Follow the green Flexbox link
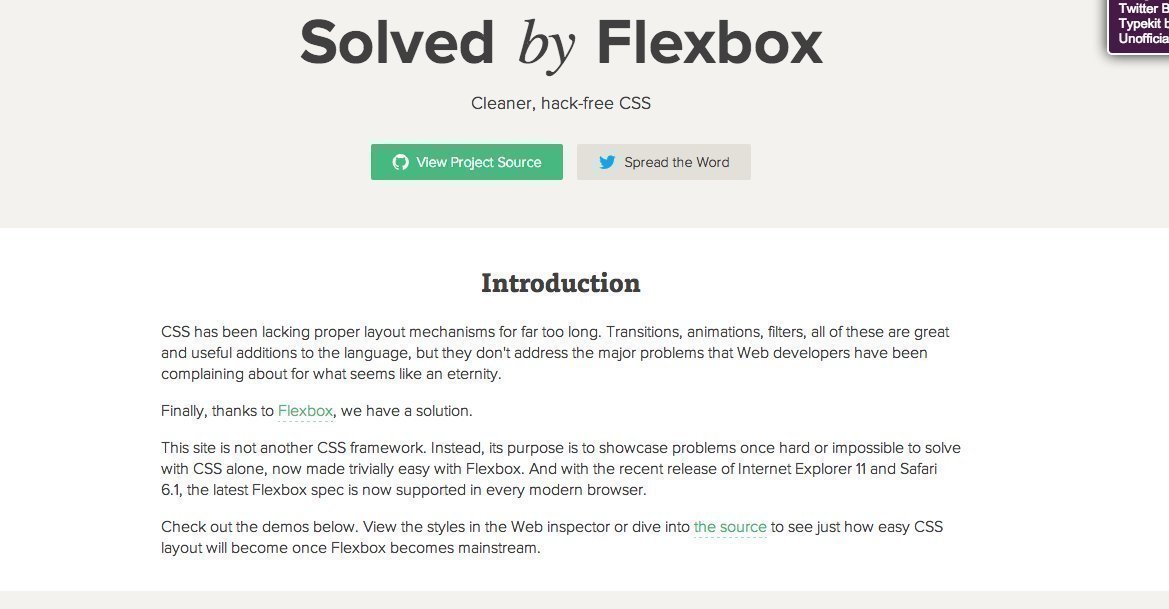Screen dimensions: 1169x609 click(305, 411)
